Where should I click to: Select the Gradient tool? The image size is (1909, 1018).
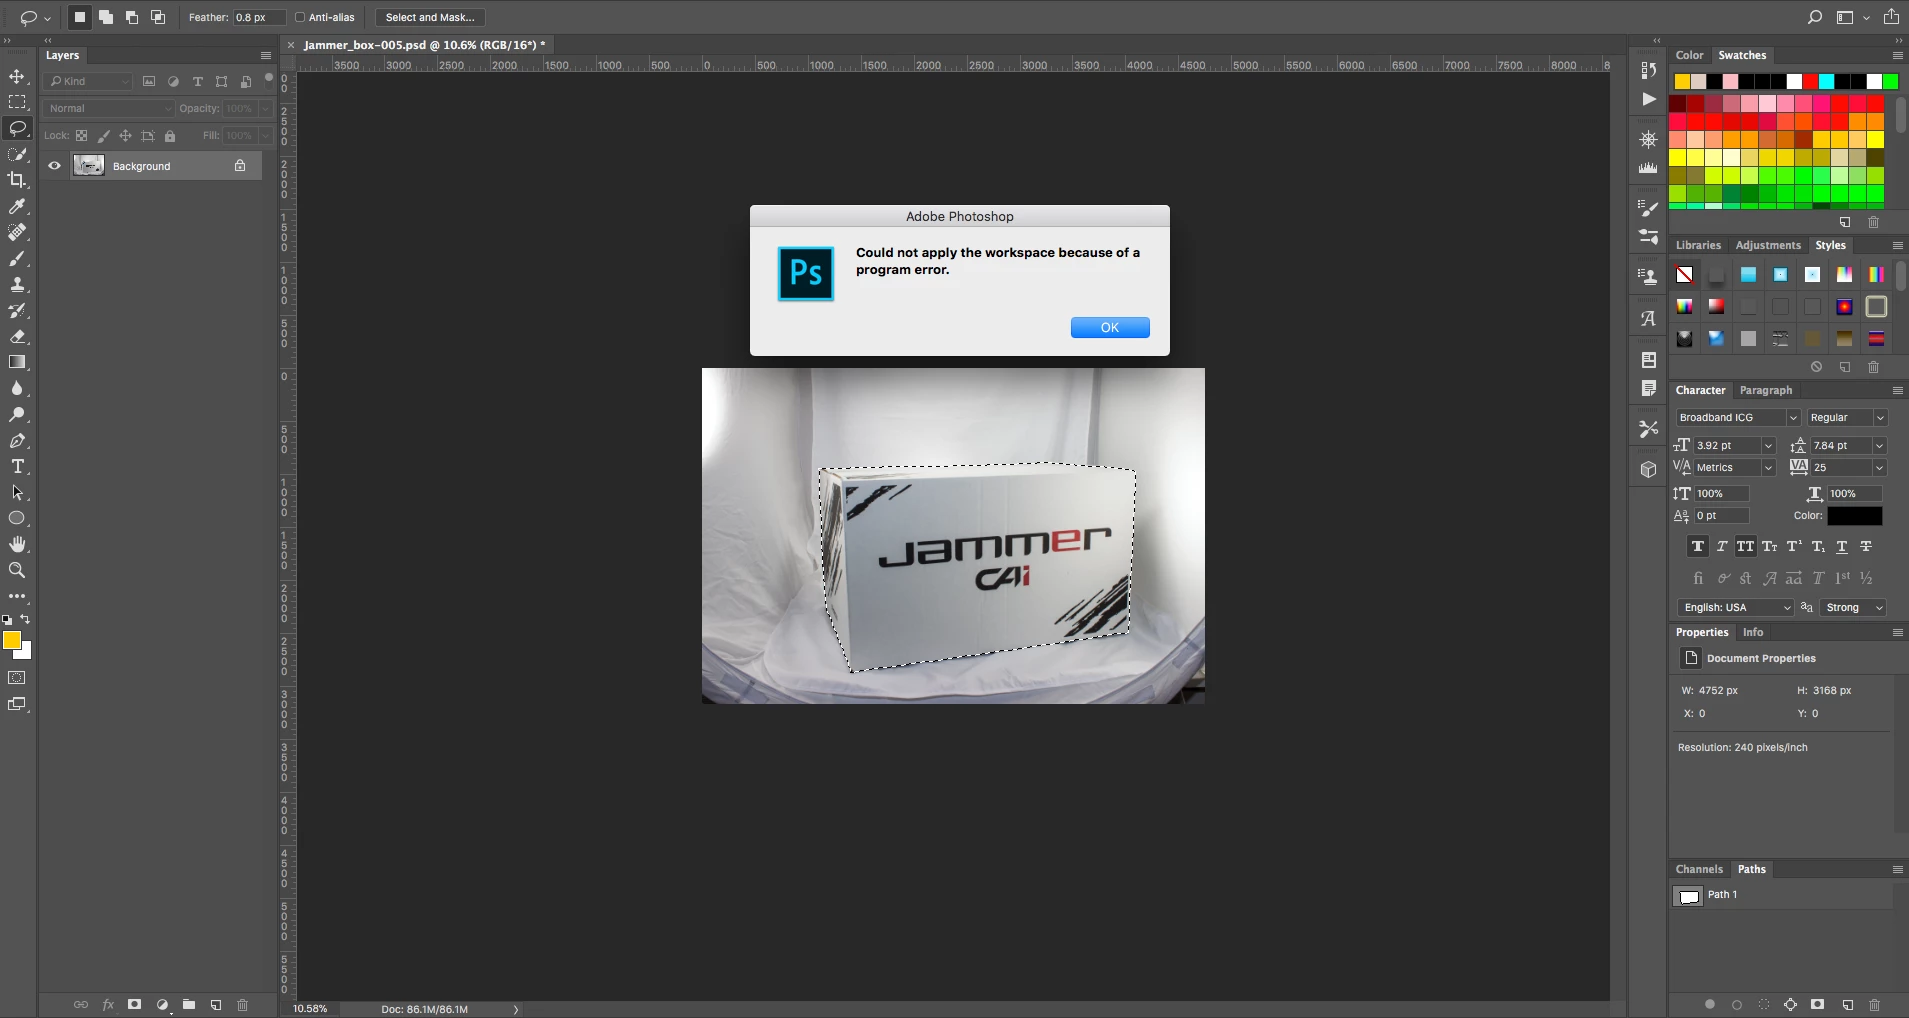click(x=17, y=362)
